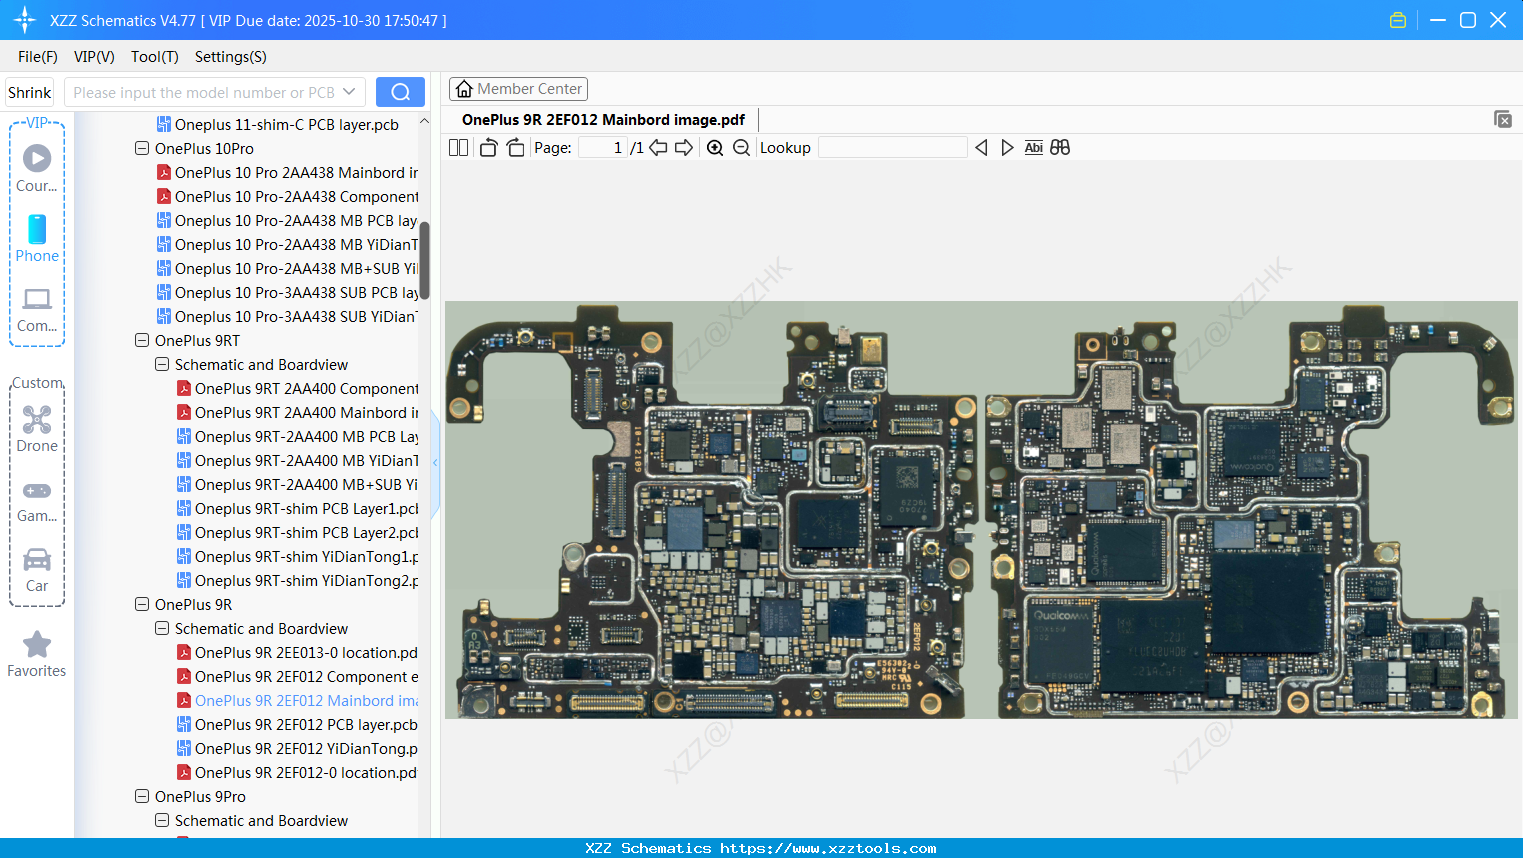Collapse the OnePlus 10Pro section

141,148
